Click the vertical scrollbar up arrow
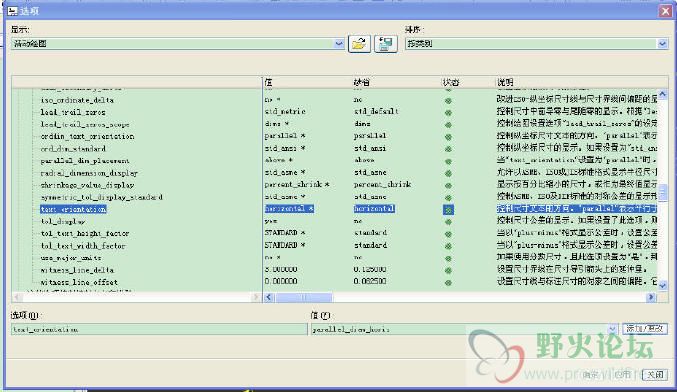Screen dimensions: 677x392 (x=663, y=94)
